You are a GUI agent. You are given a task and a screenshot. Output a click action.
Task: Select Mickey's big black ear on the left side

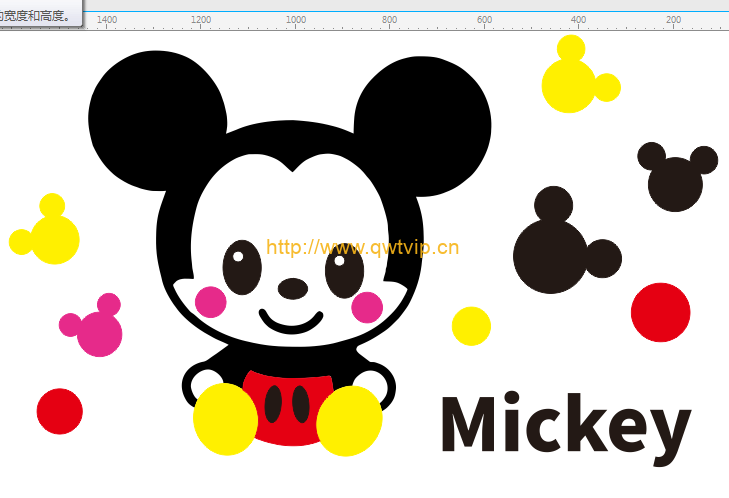tap(156, 119)
